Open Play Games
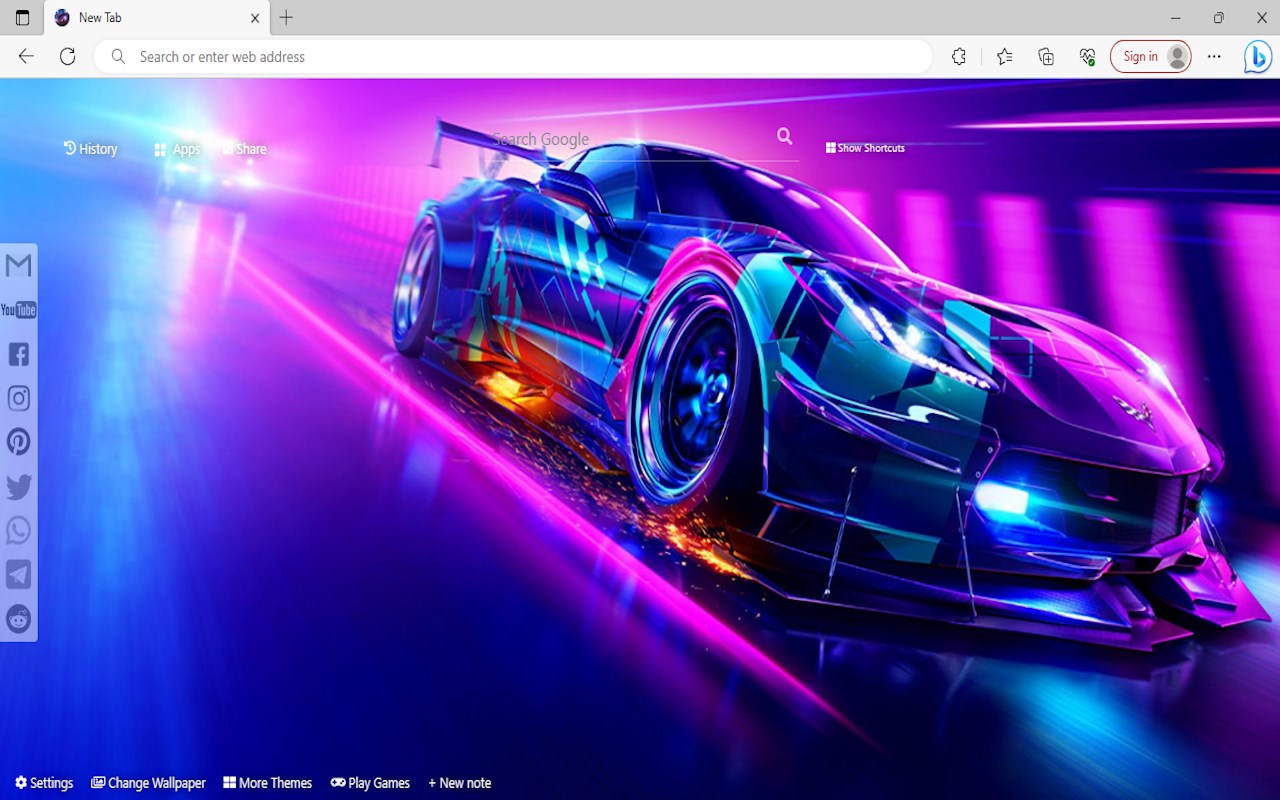 click(370, 783)
